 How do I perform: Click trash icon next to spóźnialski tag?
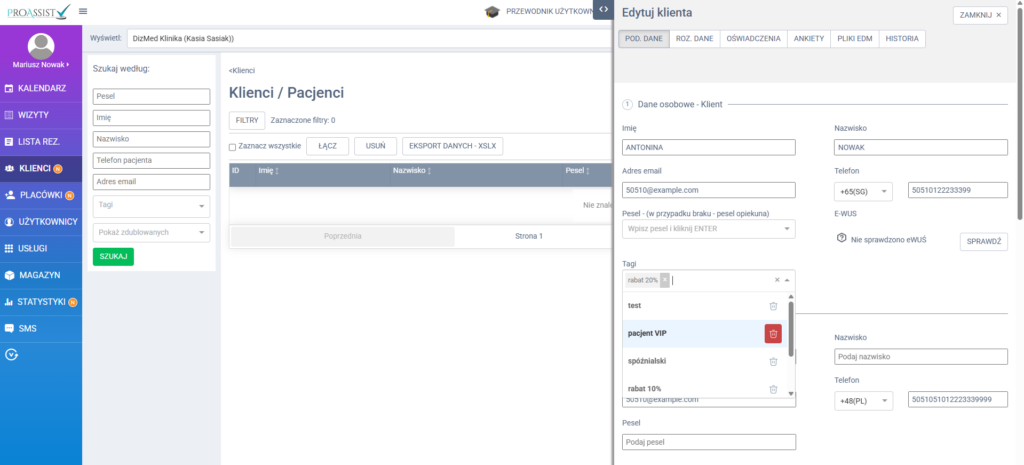(x=772, y=361)
